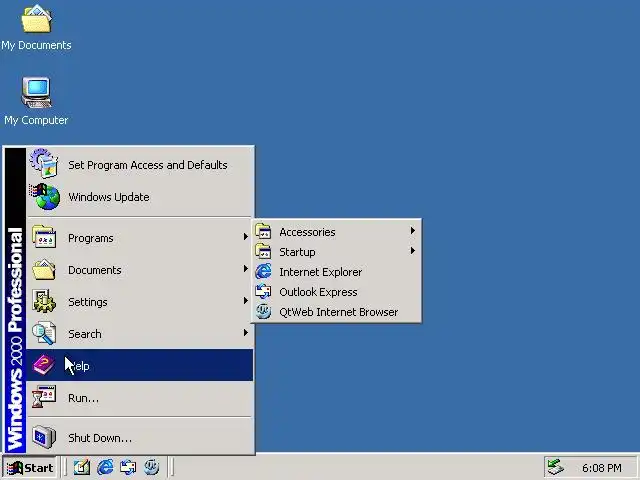Click the My Documents label text

coord(36,45)
